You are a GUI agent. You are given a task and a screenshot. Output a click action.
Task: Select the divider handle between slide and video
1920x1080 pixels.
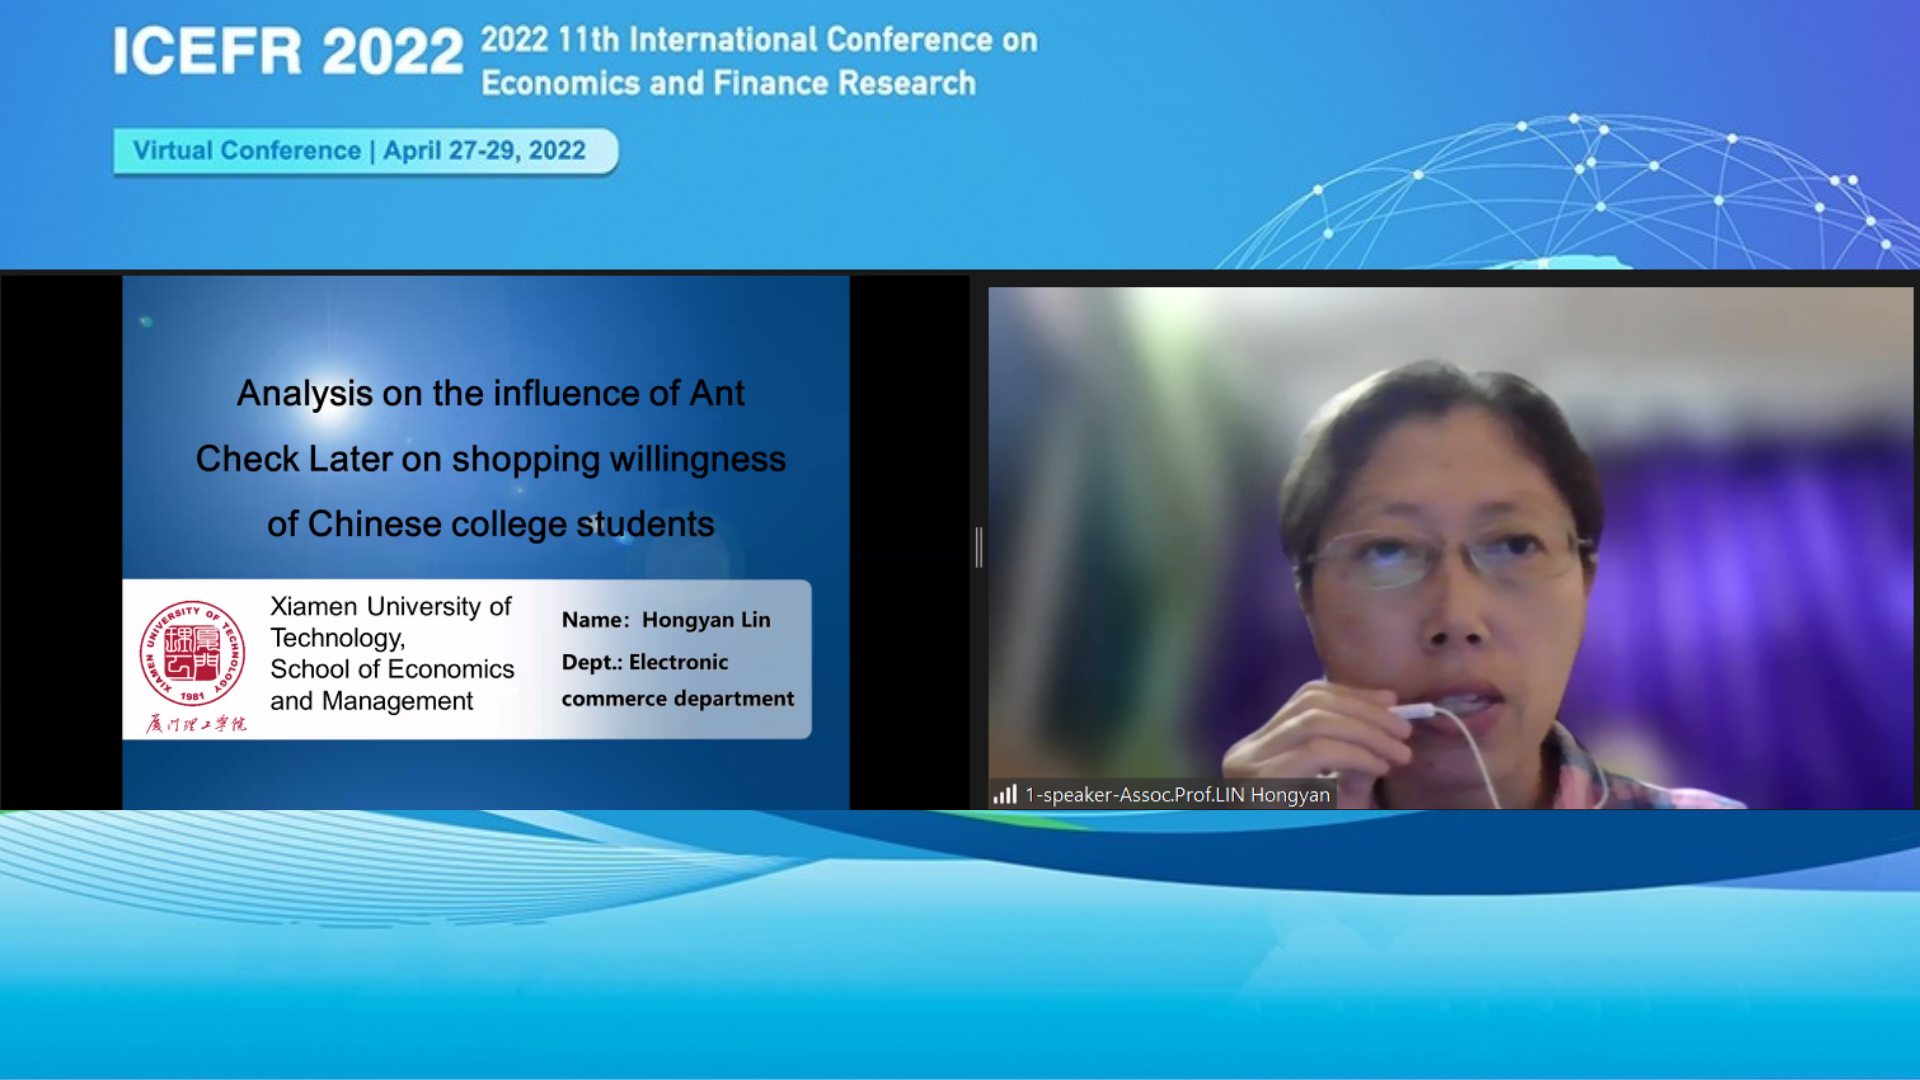pos(979,547)
